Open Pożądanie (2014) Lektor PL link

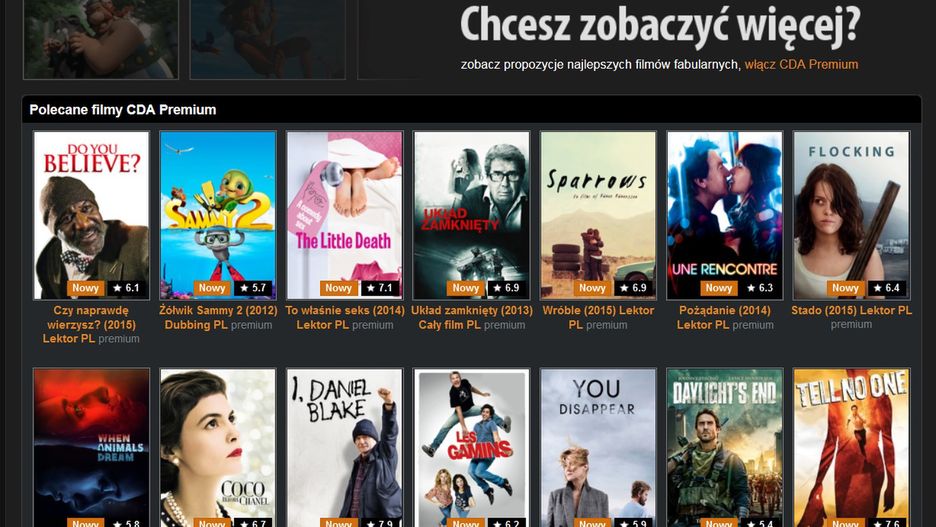(x=725, y=318)
